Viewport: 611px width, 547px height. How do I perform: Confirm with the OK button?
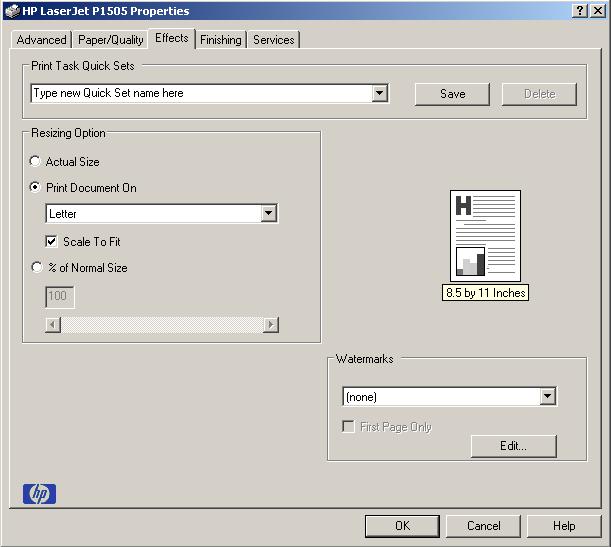(403, 526)
